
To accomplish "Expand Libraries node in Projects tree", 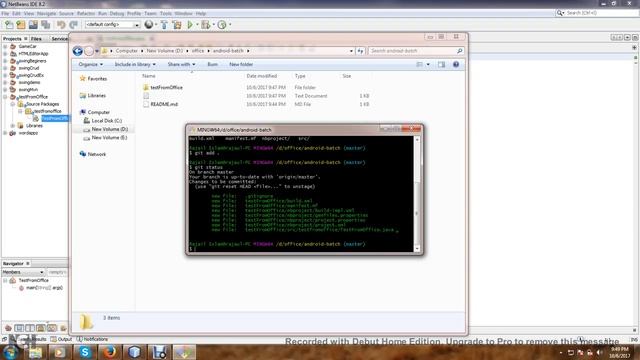I will 13,126.
